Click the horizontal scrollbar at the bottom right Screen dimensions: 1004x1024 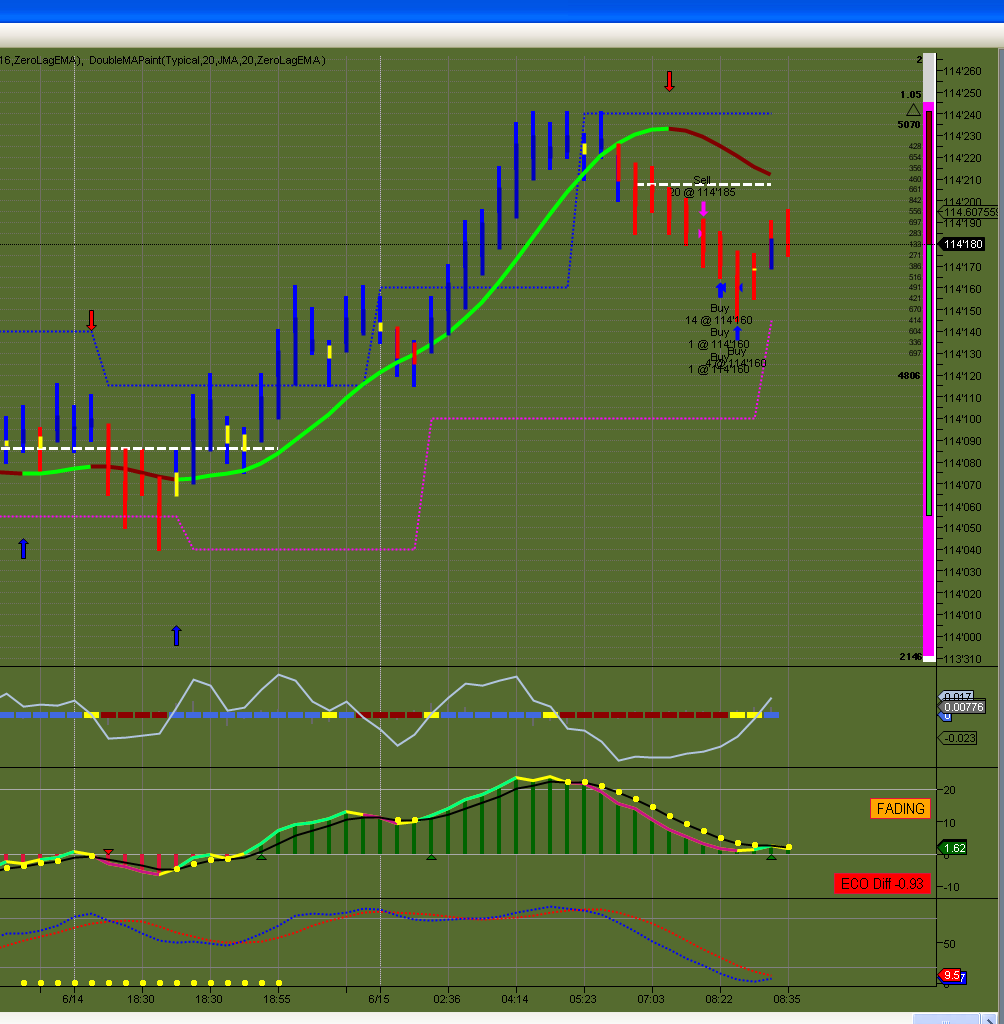tap(946, 1019)
